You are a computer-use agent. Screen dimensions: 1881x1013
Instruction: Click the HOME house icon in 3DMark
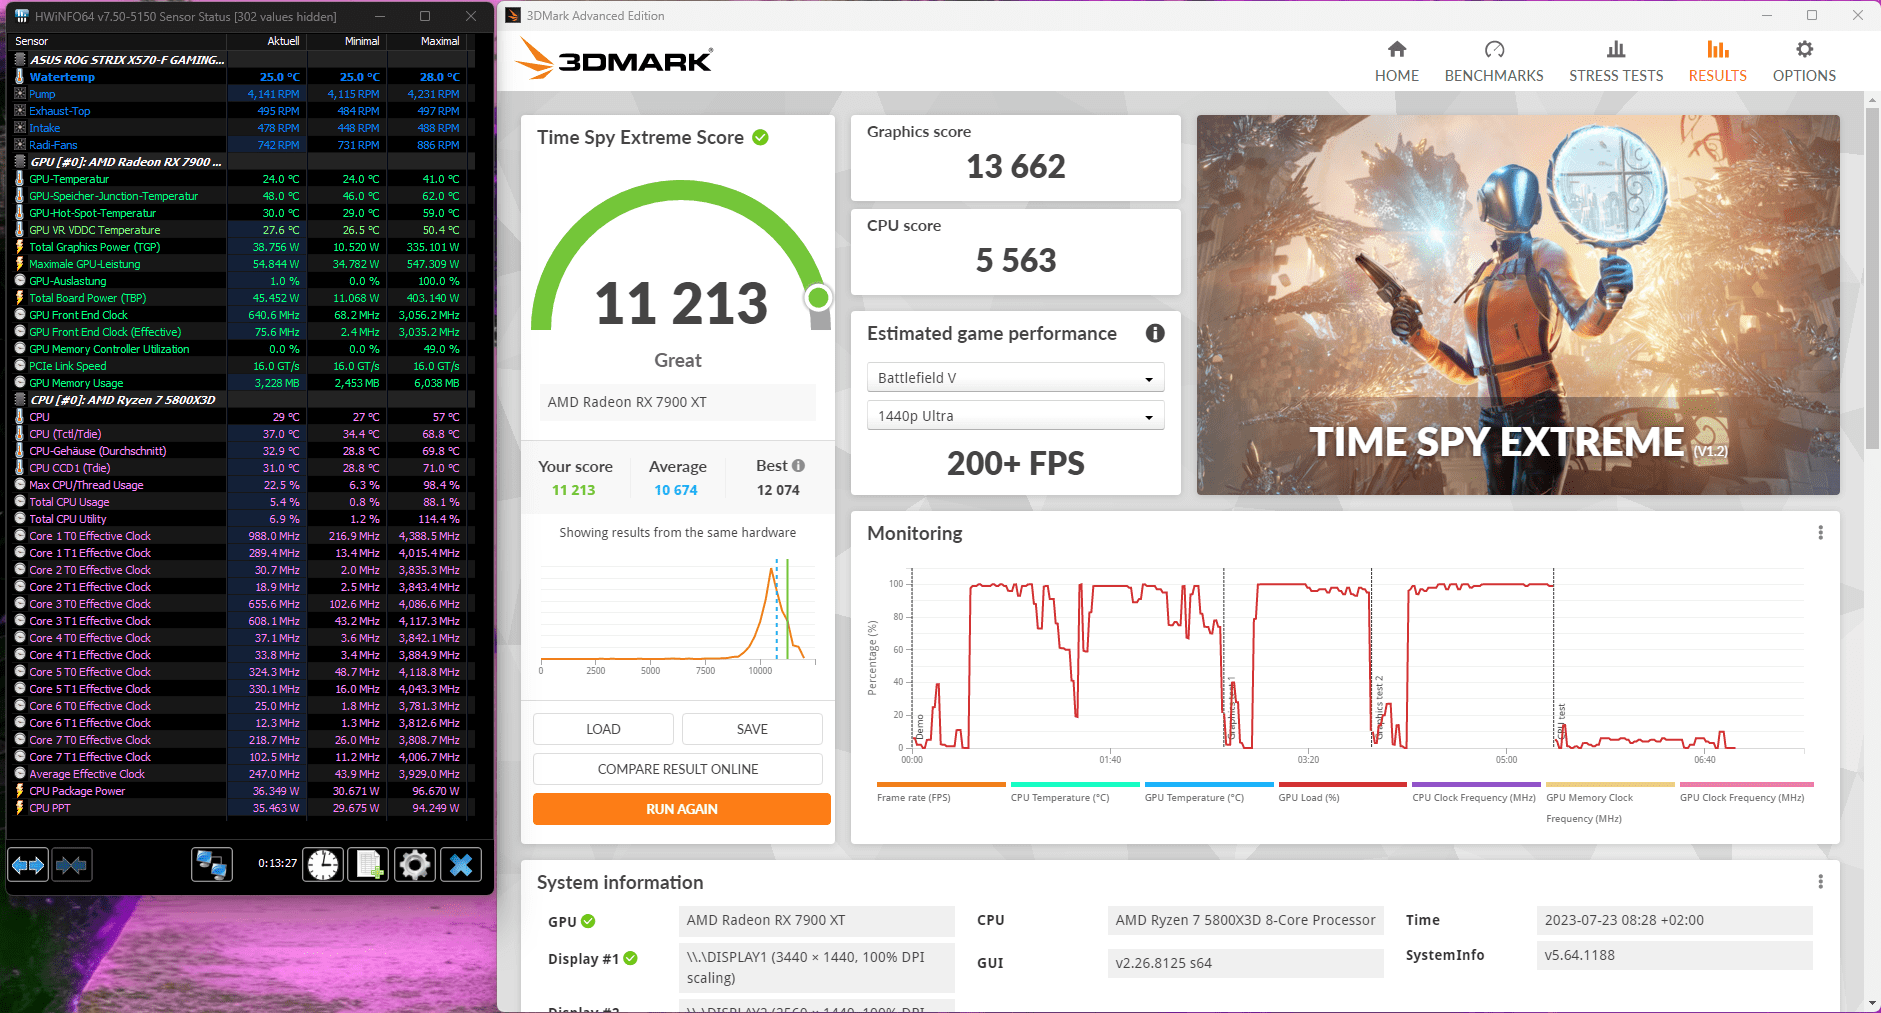pos(1397,49)
